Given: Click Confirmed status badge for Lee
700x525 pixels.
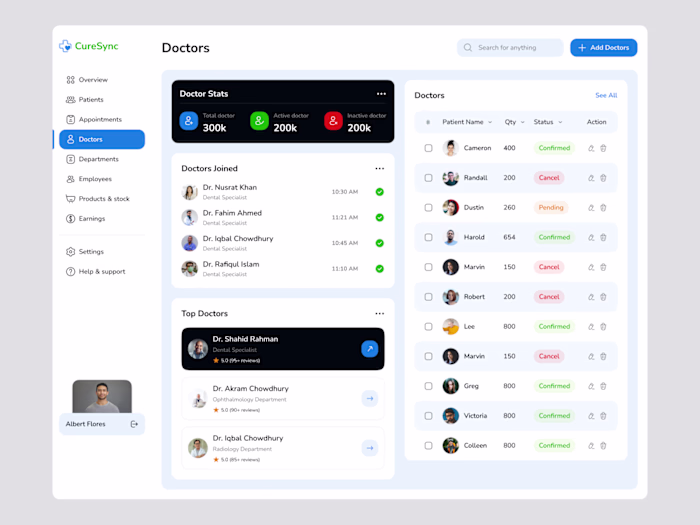Looking at the screenshot, I should pyautogui.click(x=554, y=327).
